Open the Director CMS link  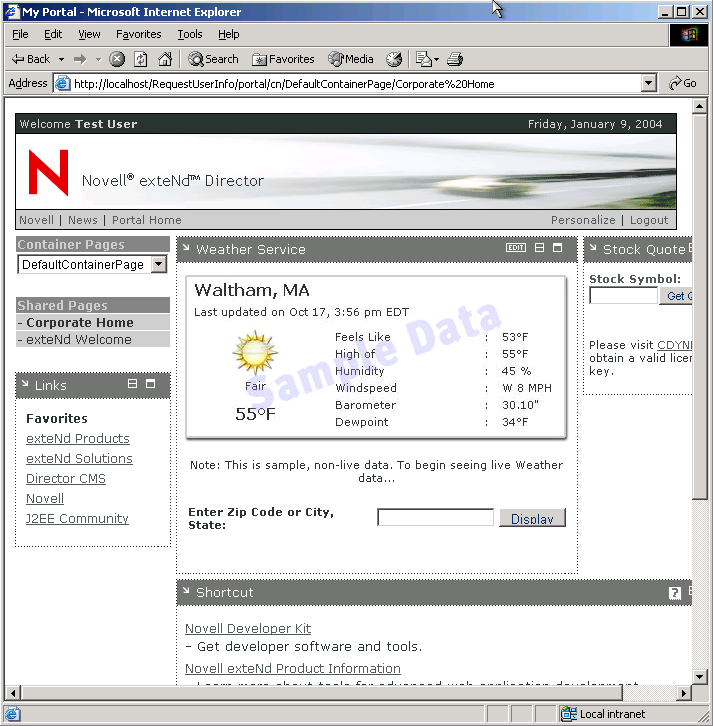pos(66,478)
